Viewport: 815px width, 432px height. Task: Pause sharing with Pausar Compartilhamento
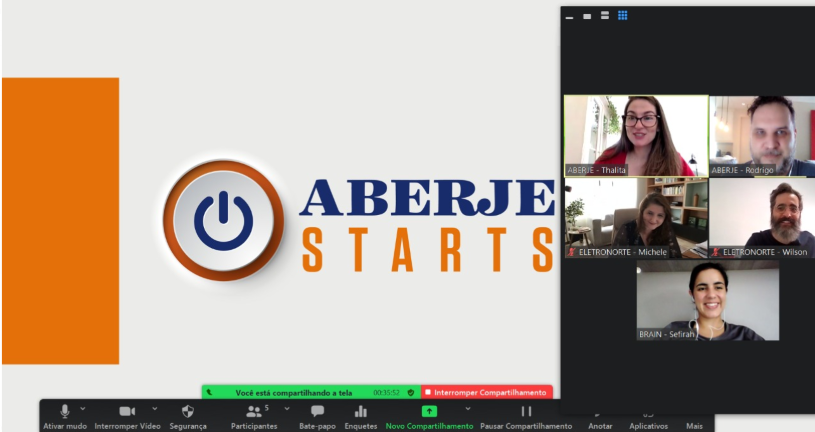click(x=526, y=411)
